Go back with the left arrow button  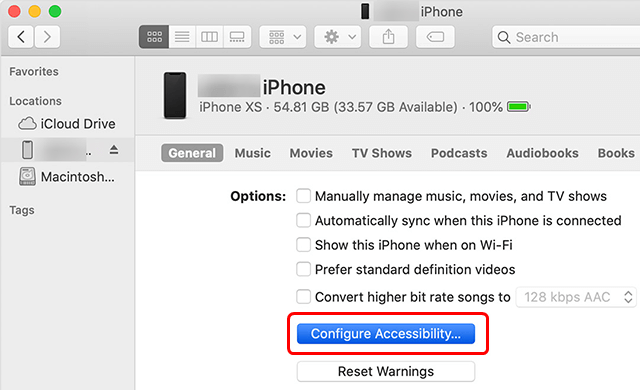click(21, 37)
